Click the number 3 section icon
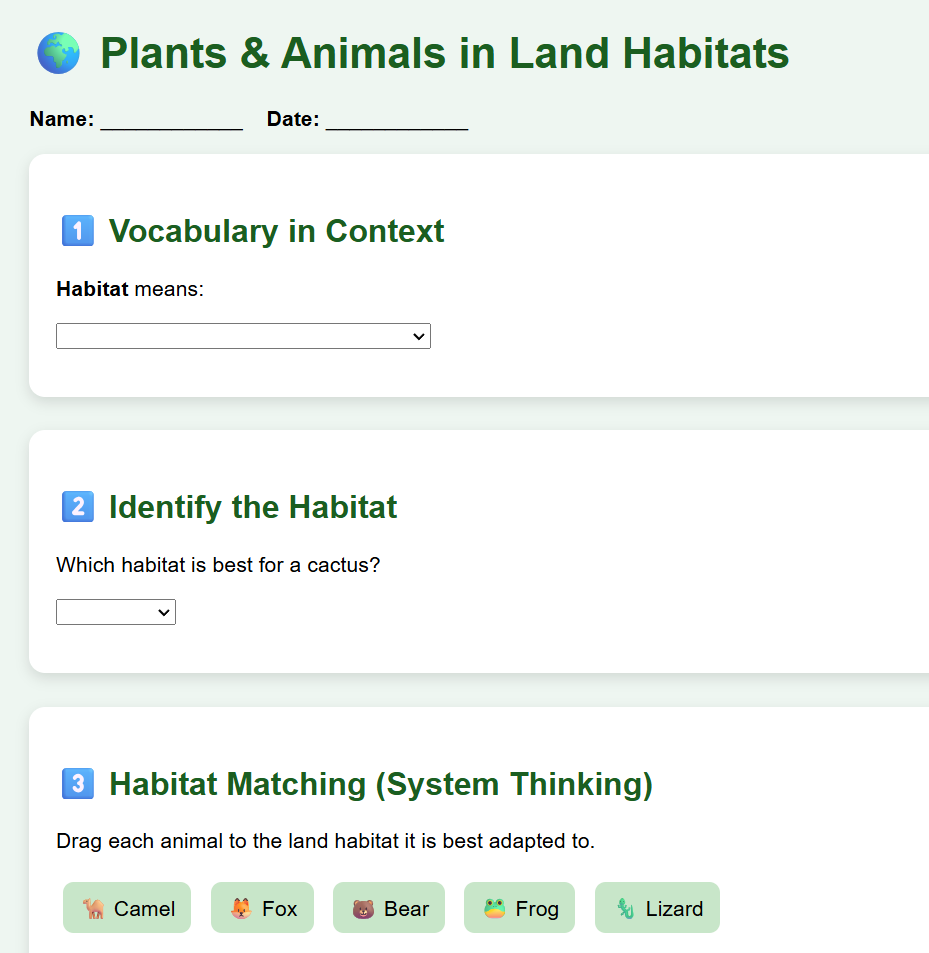The image size is (929, 953). 77,783
